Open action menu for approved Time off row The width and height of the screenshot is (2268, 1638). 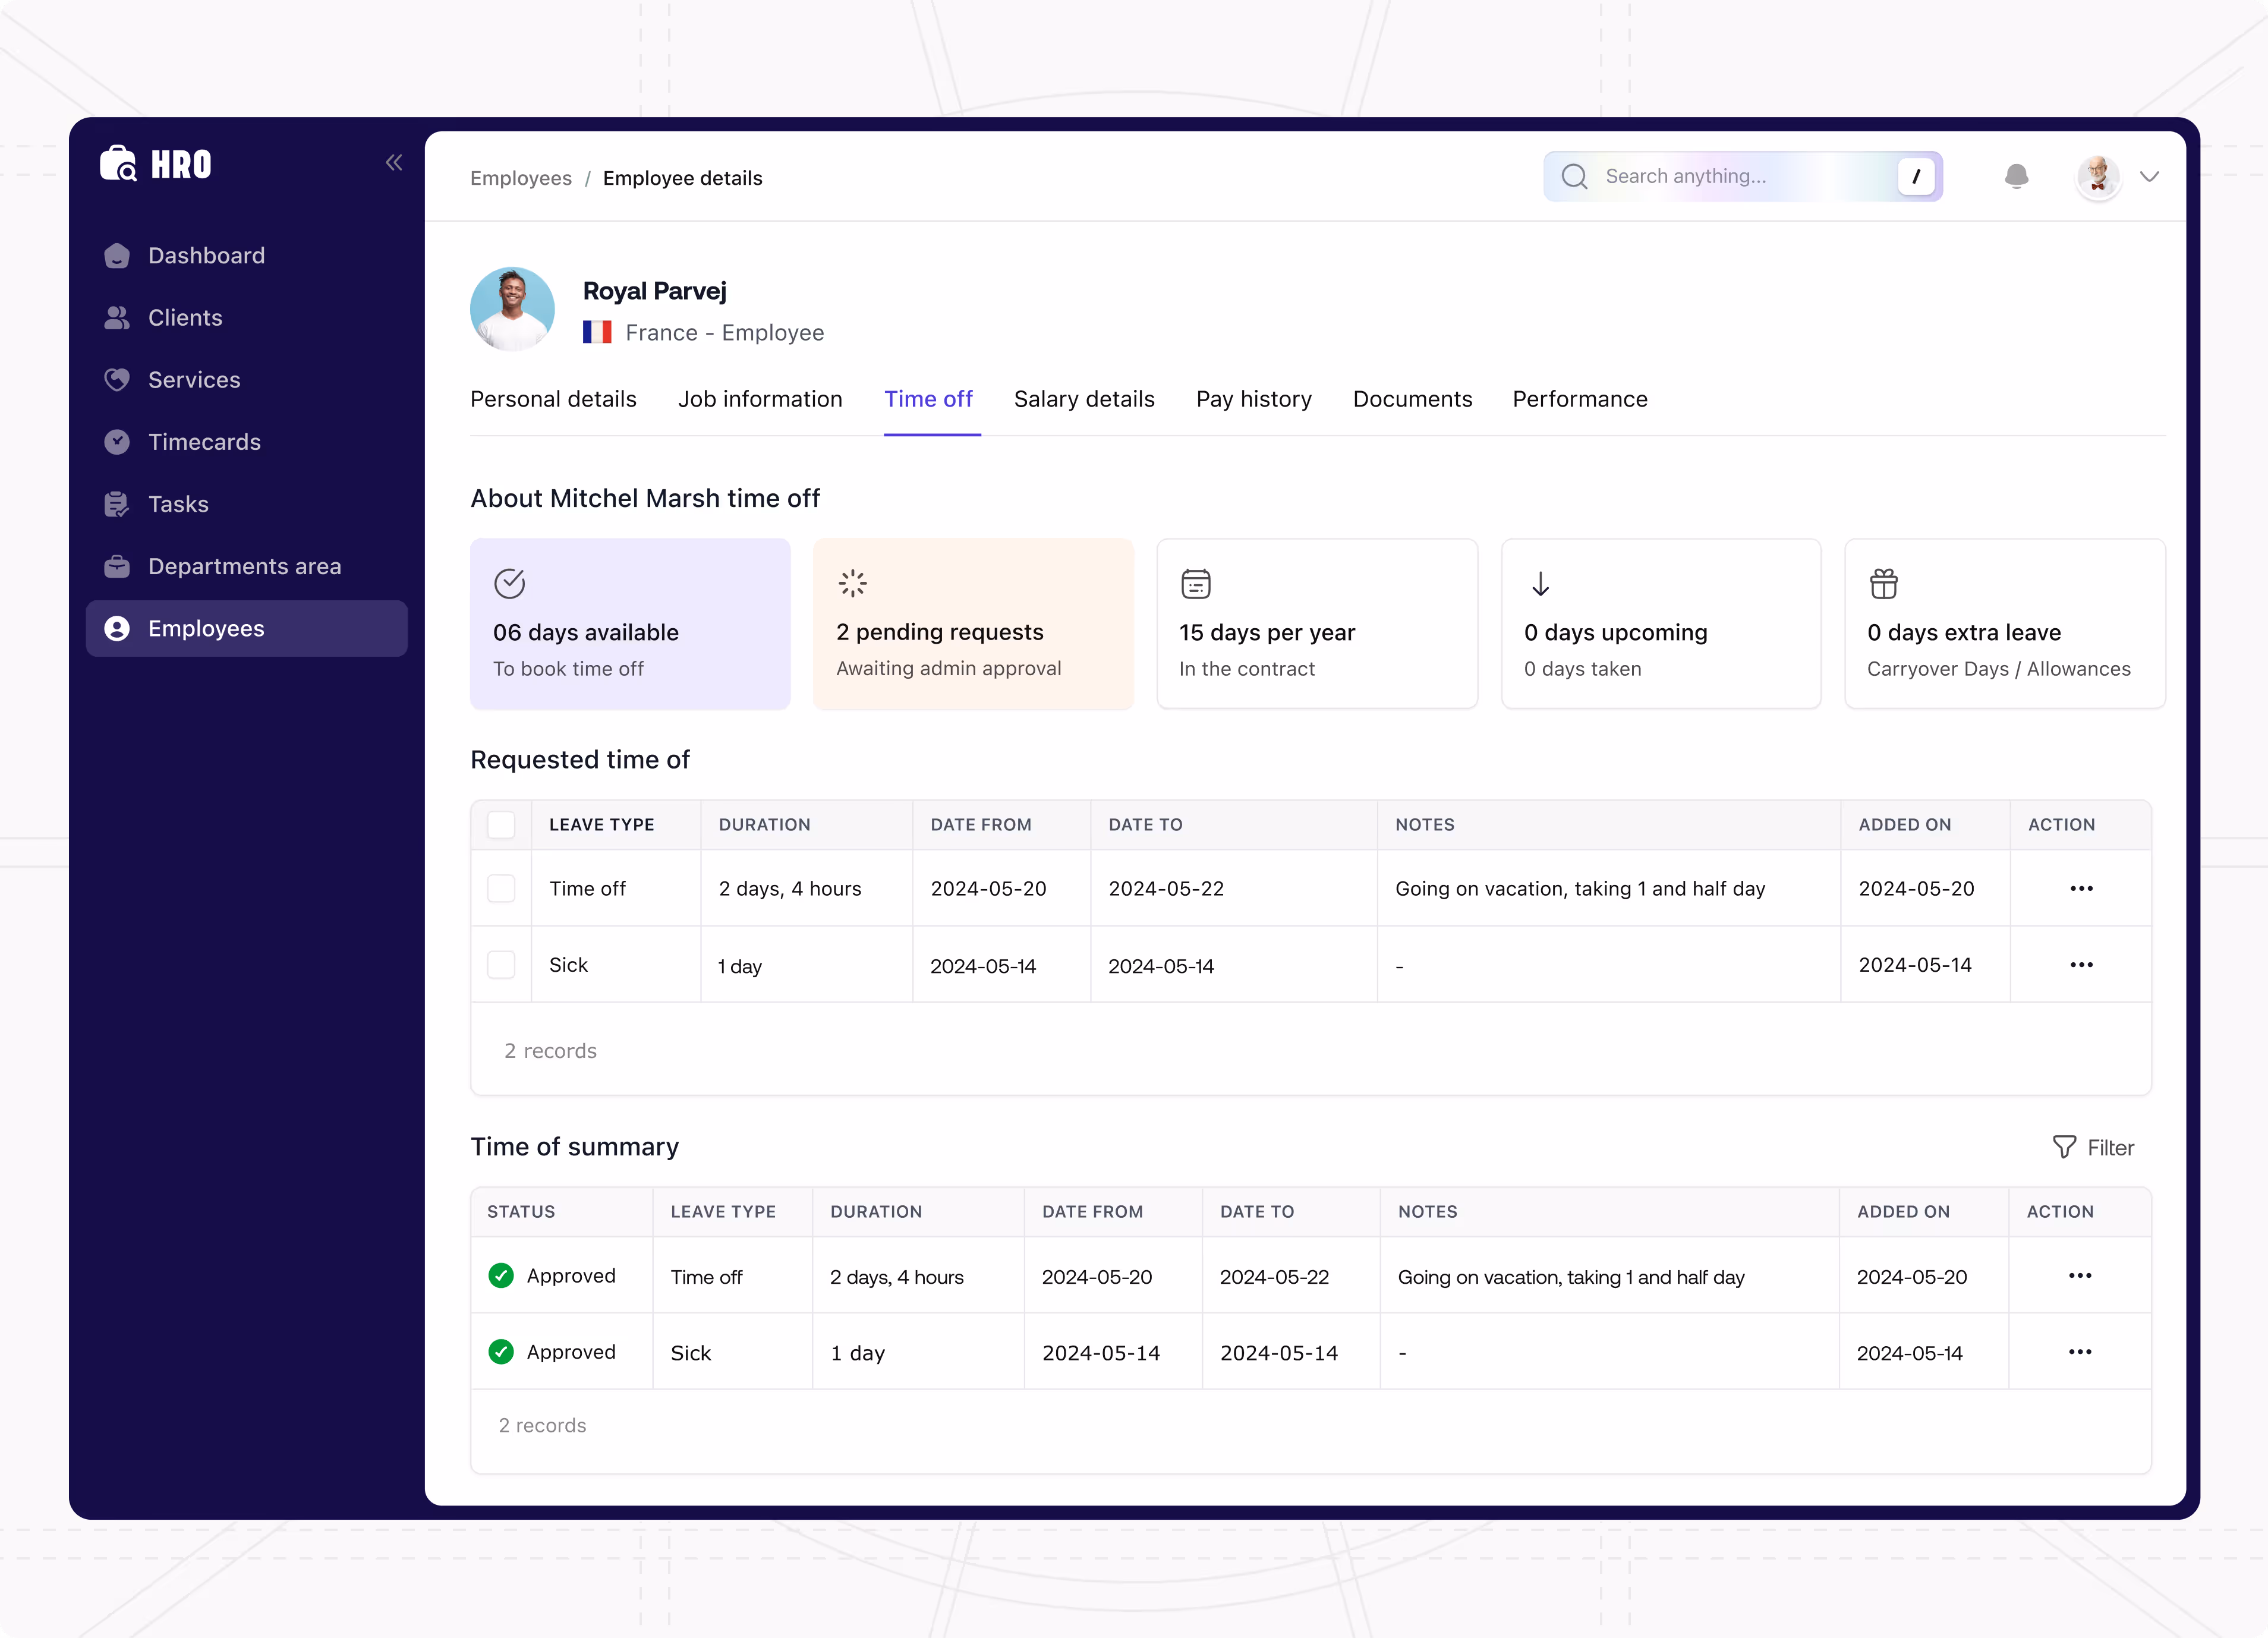click(2080, 1276)
